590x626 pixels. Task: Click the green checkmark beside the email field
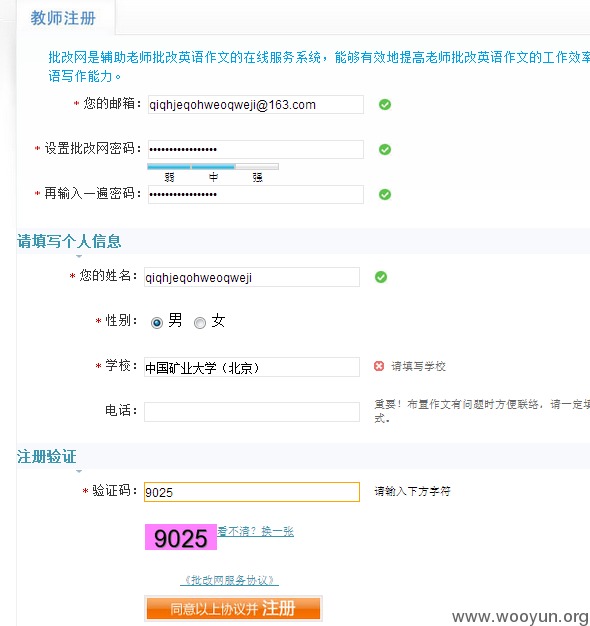coord(385,105)
